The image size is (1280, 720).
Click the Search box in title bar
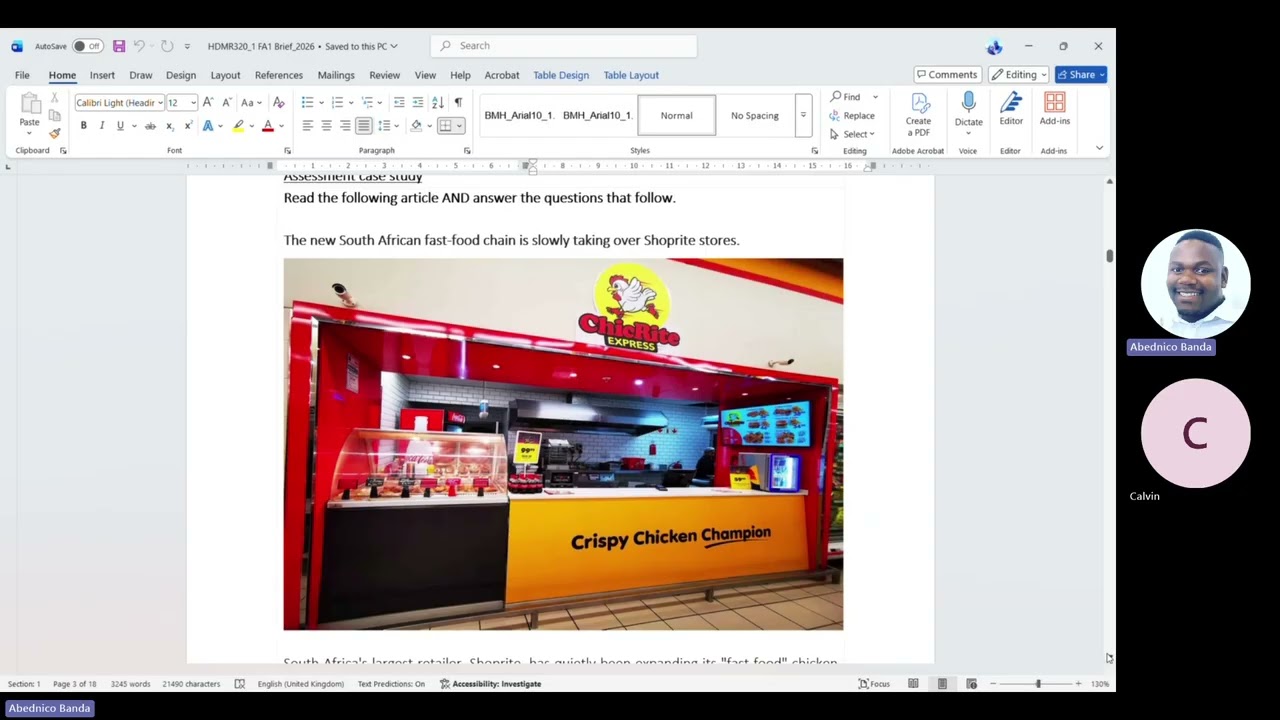coord(564,46)
